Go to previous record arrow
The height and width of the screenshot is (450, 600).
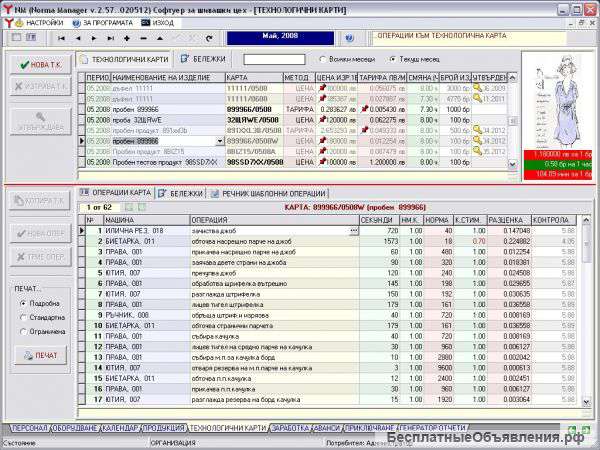[x=78, y=38]
